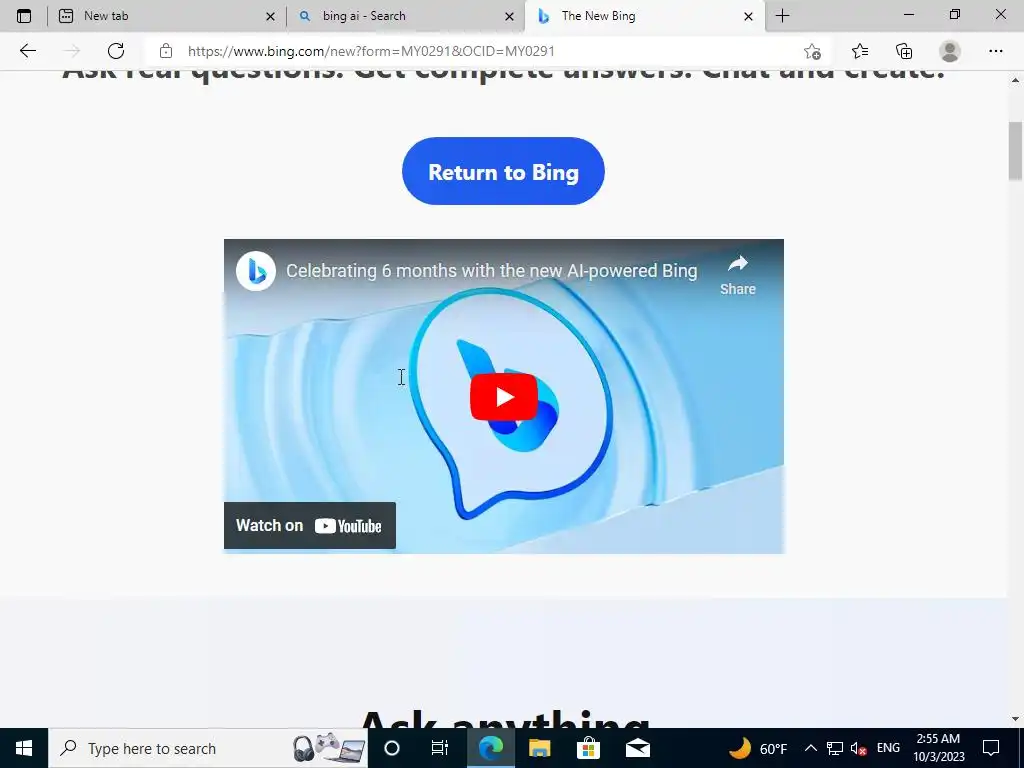Open the clock showing 2:55 AM
This screenshot has width=1024, height=768.
point(938,748)
